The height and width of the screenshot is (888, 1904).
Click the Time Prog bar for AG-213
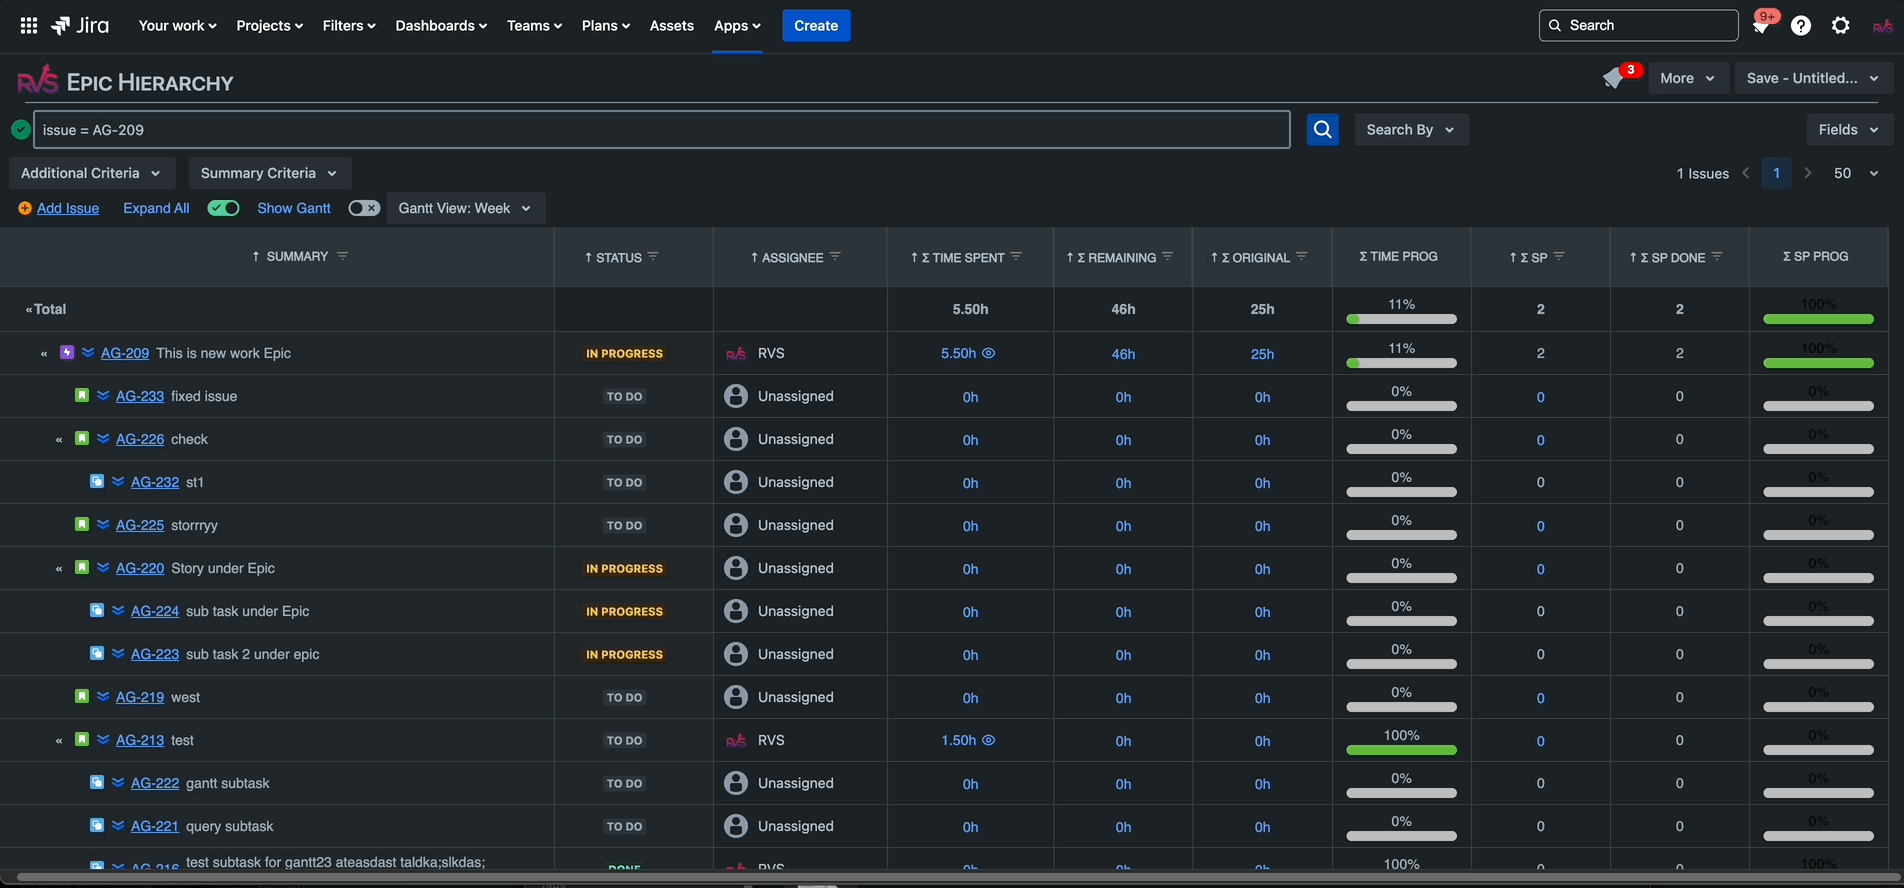point(1401,750)
